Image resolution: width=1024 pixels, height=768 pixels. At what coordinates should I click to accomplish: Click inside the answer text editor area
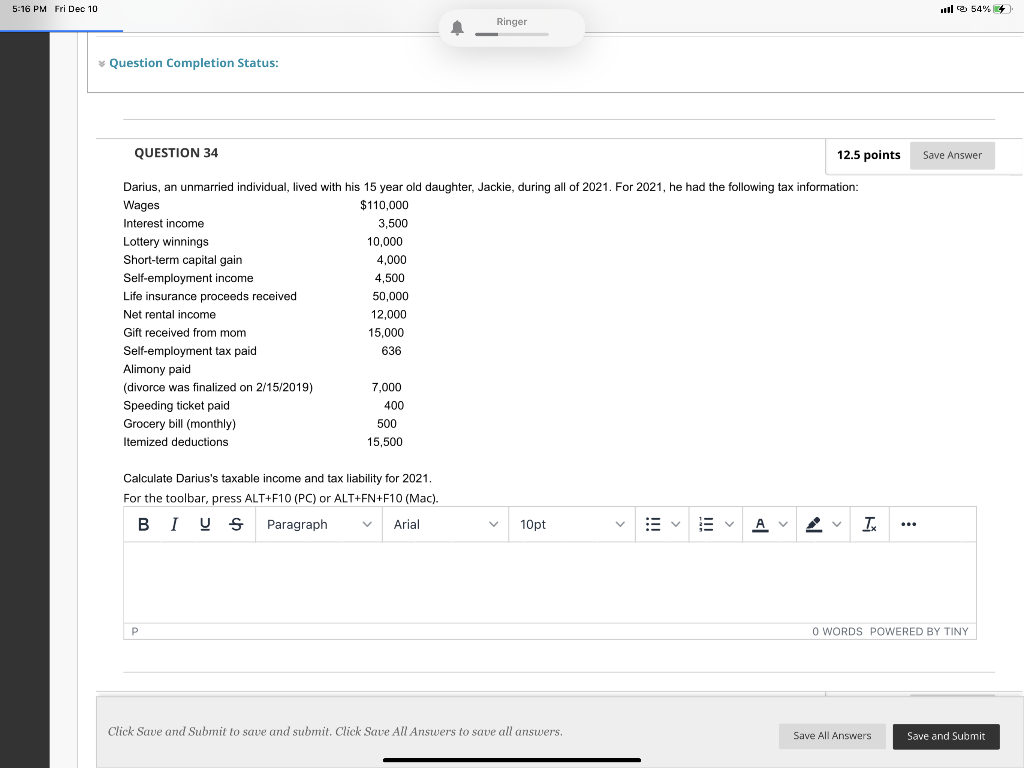tap(550, 582)
